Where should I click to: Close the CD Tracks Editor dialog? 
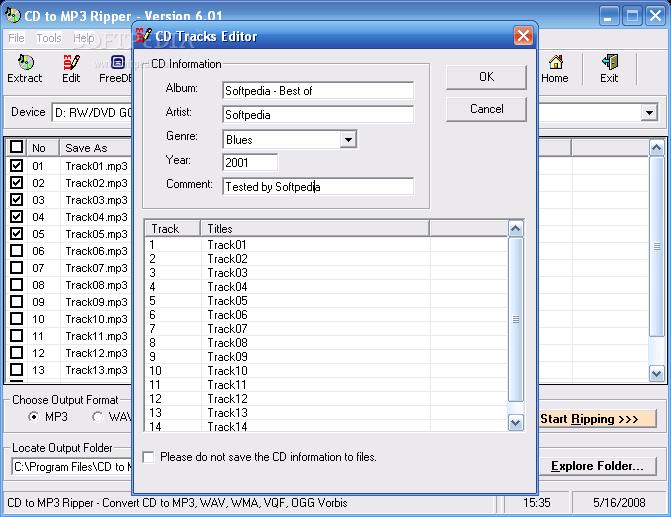(523, 36)
